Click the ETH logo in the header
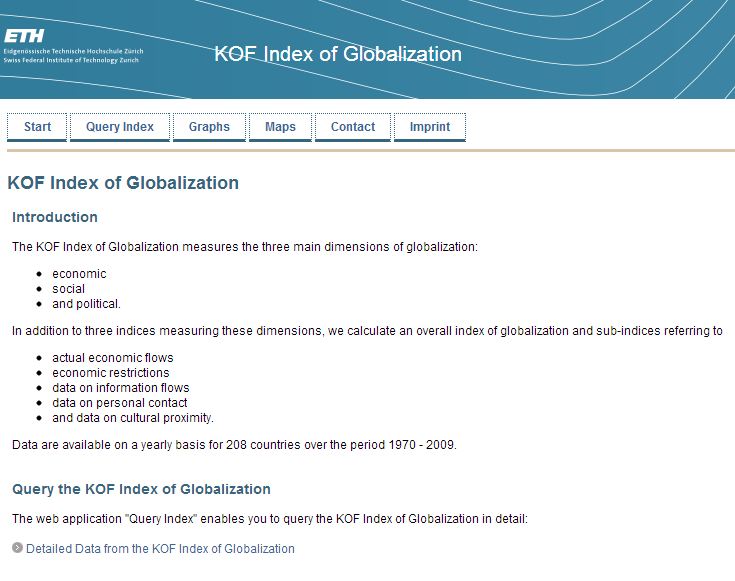 (24, 36)
